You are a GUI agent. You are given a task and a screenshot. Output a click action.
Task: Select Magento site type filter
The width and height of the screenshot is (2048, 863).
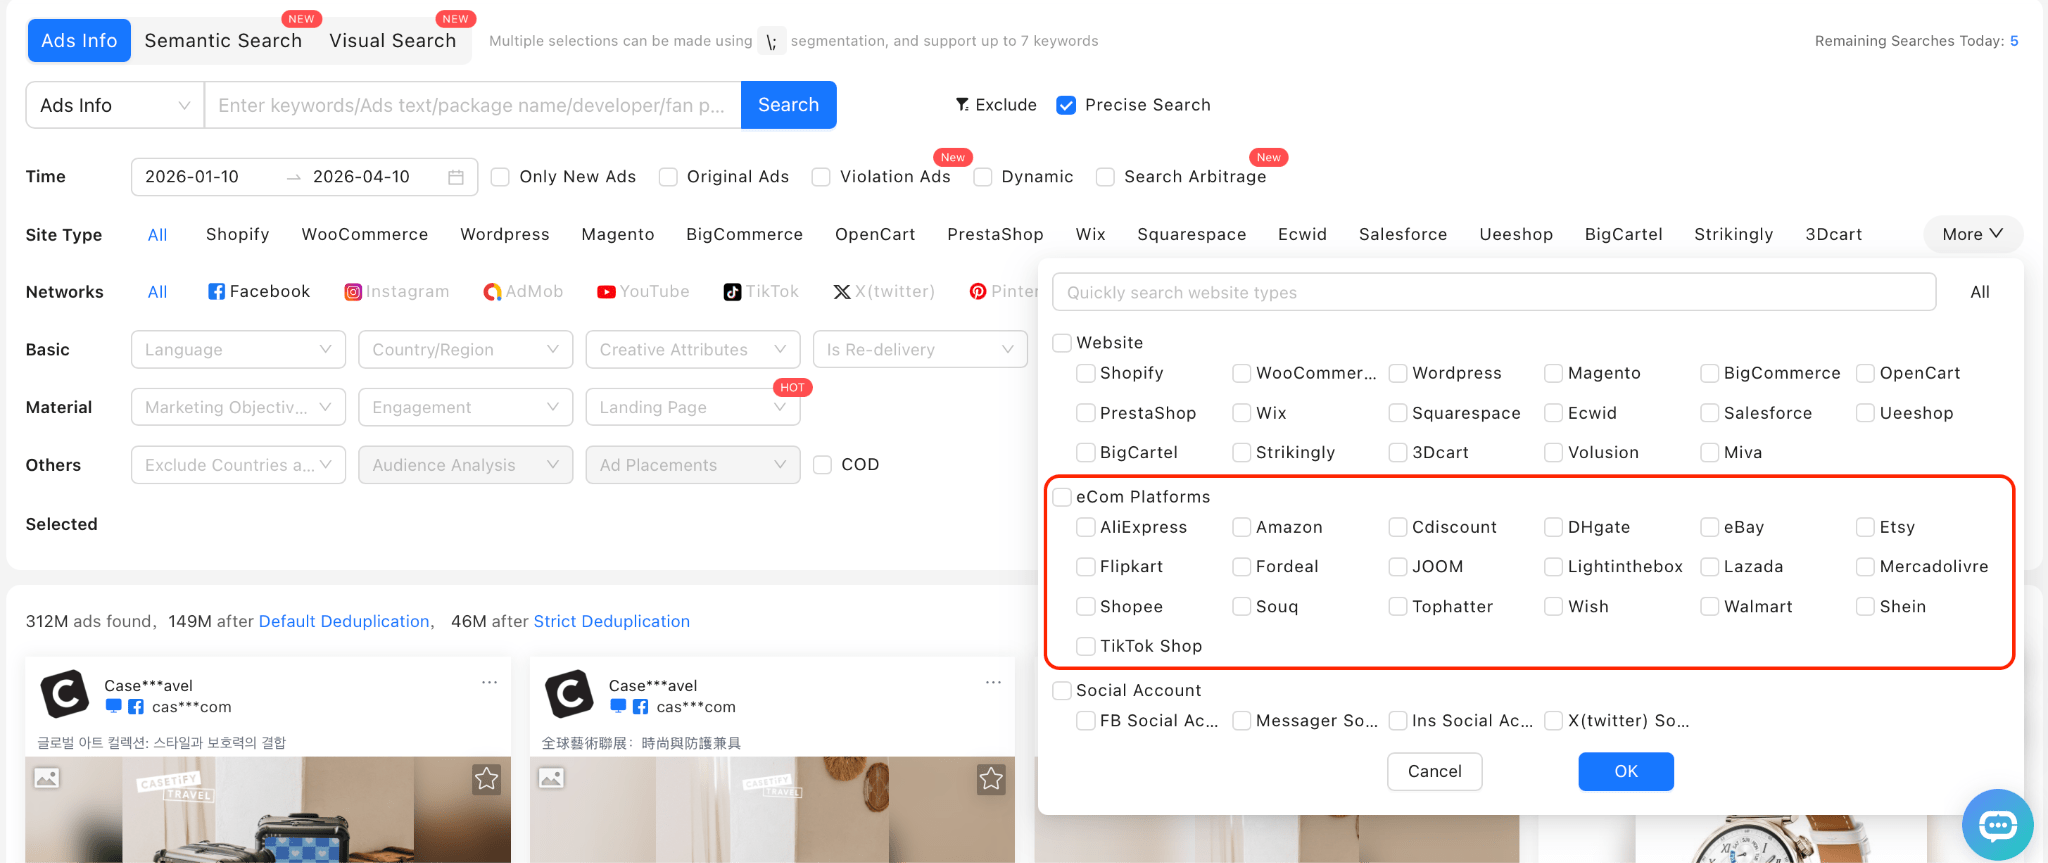coord(618,234)
